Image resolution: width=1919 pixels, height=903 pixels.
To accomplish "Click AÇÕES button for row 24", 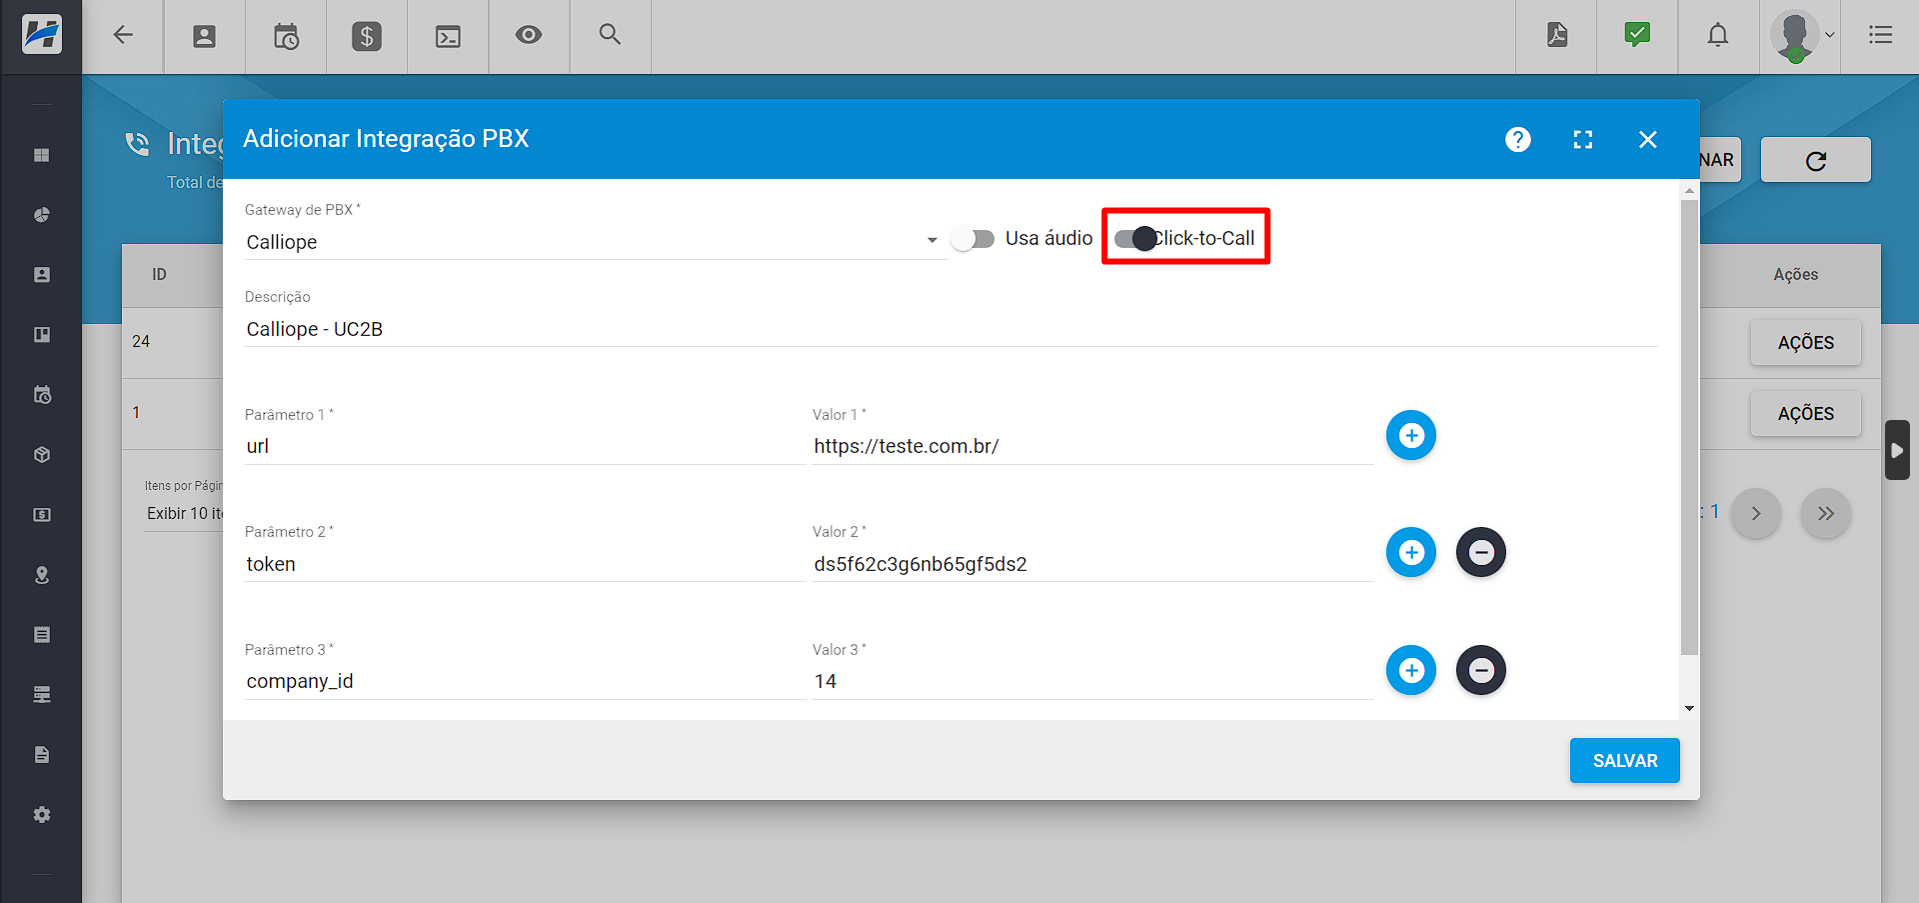I will tap(1805, 342).
